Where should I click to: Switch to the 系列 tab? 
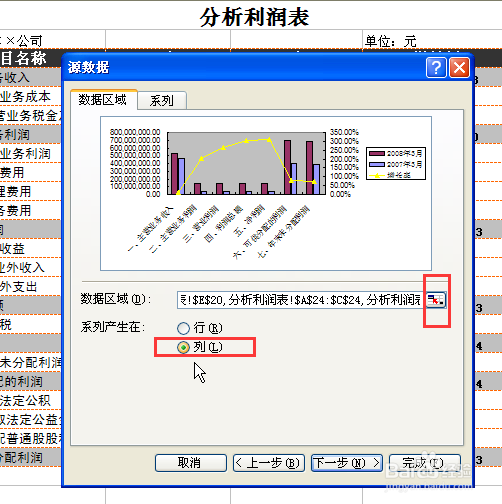[162, 100]
